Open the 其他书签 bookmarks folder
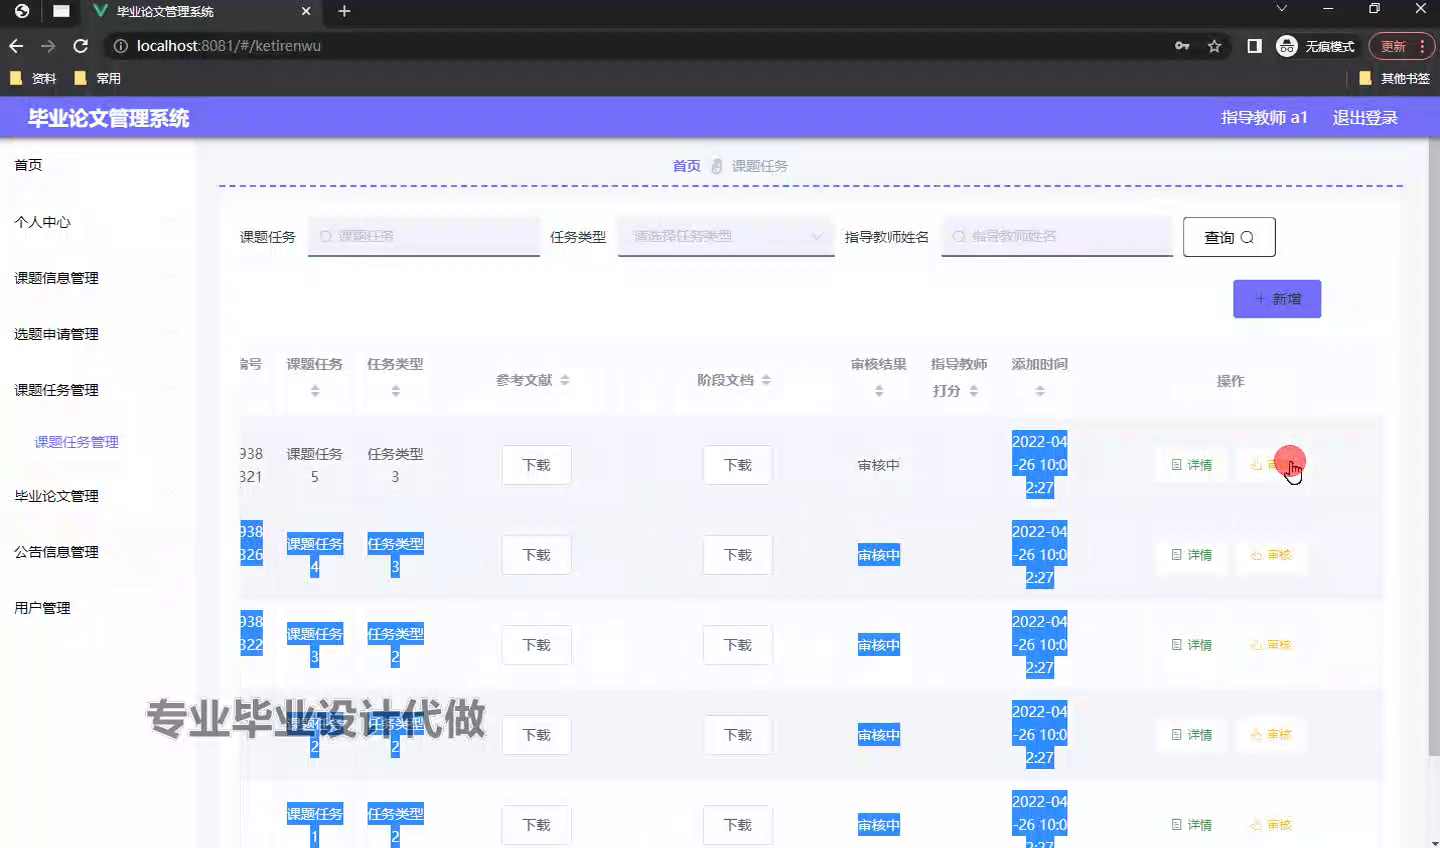The image size is (1440, 848). pyautogui.click(x=1394, y=78)
